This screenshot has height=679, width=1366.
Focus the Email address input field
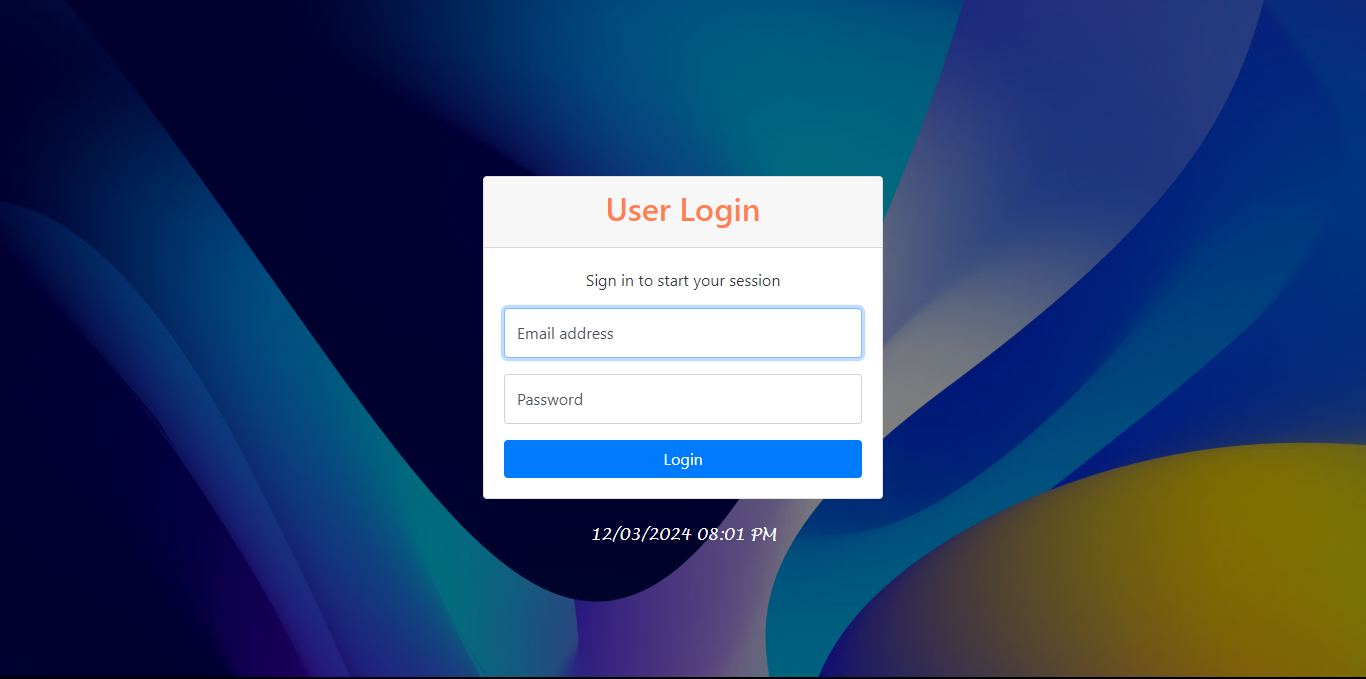click(x=683, y=333)
